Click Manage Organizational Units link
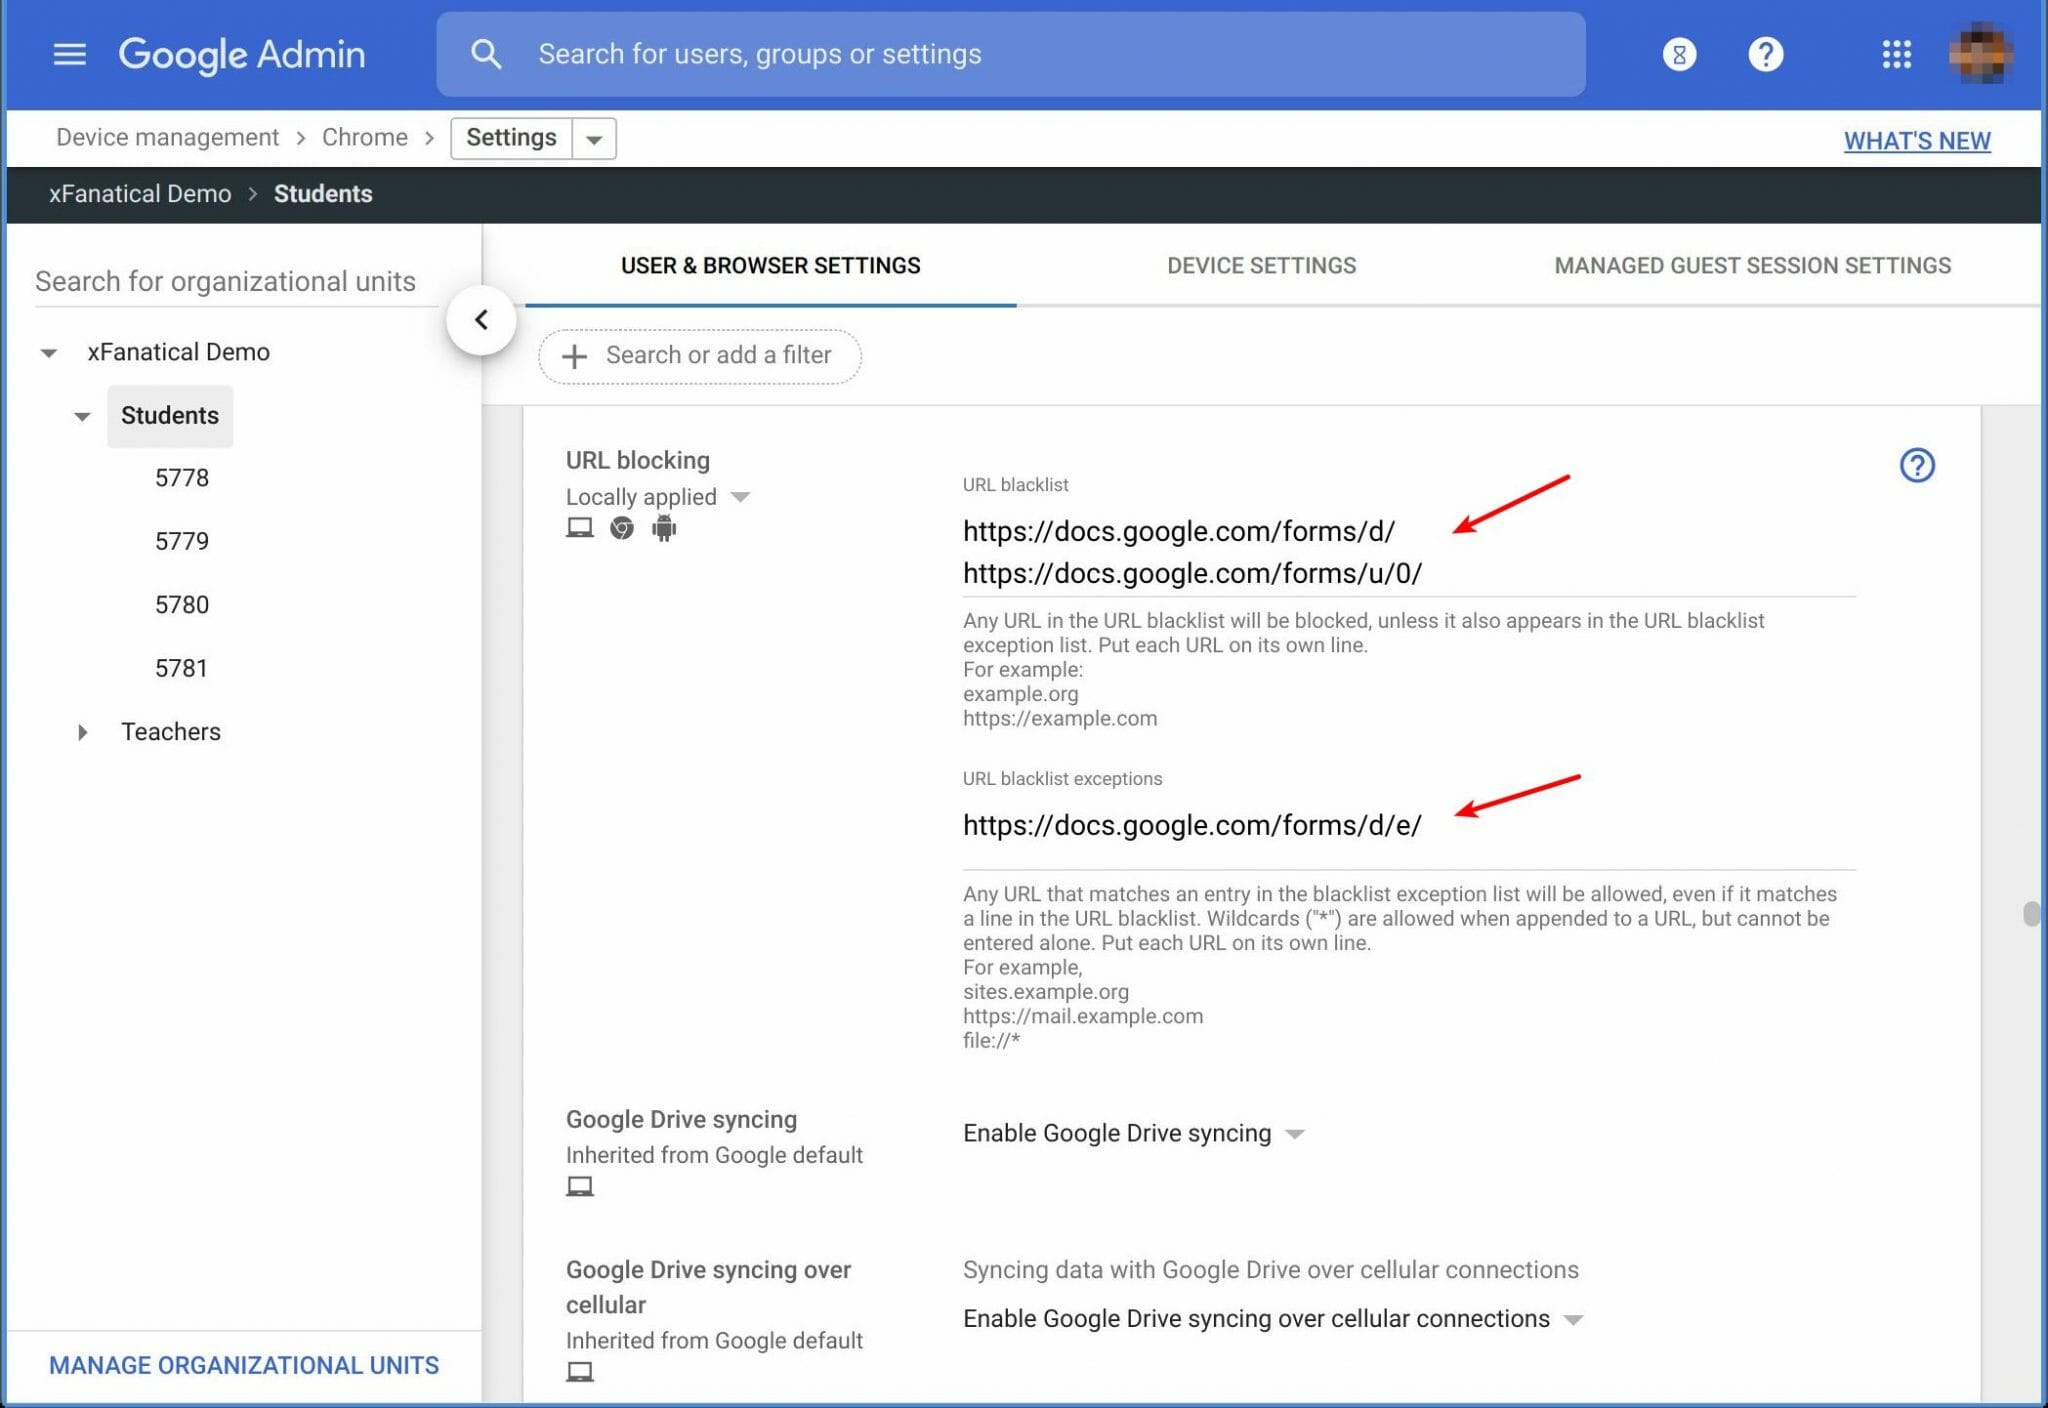The image size is (2048, 1408). 244,1365
